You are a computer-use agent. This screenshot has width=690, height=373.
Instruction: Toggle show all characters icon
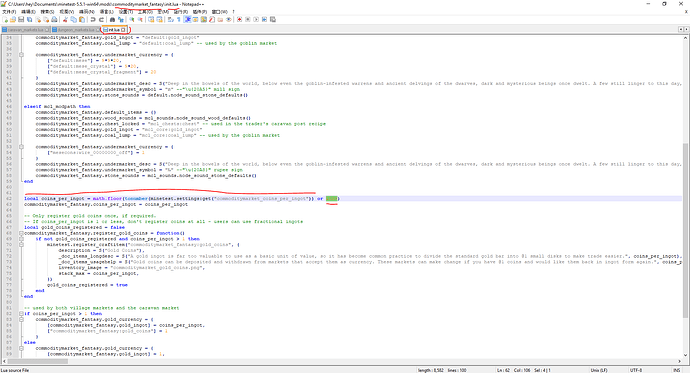click(x=179, y=20)
